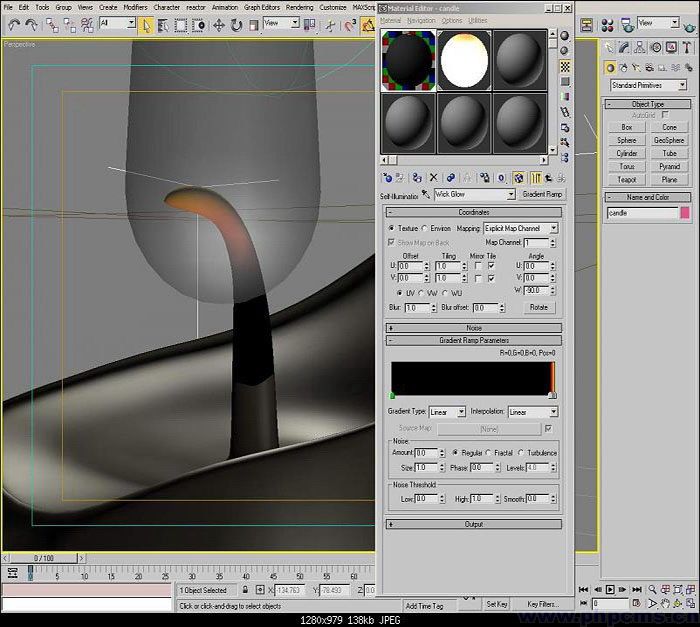The image size is (700, 627).
Task: Click the Gradient Ramp type button
Action: pyautogui.click(x=542, y=194)
